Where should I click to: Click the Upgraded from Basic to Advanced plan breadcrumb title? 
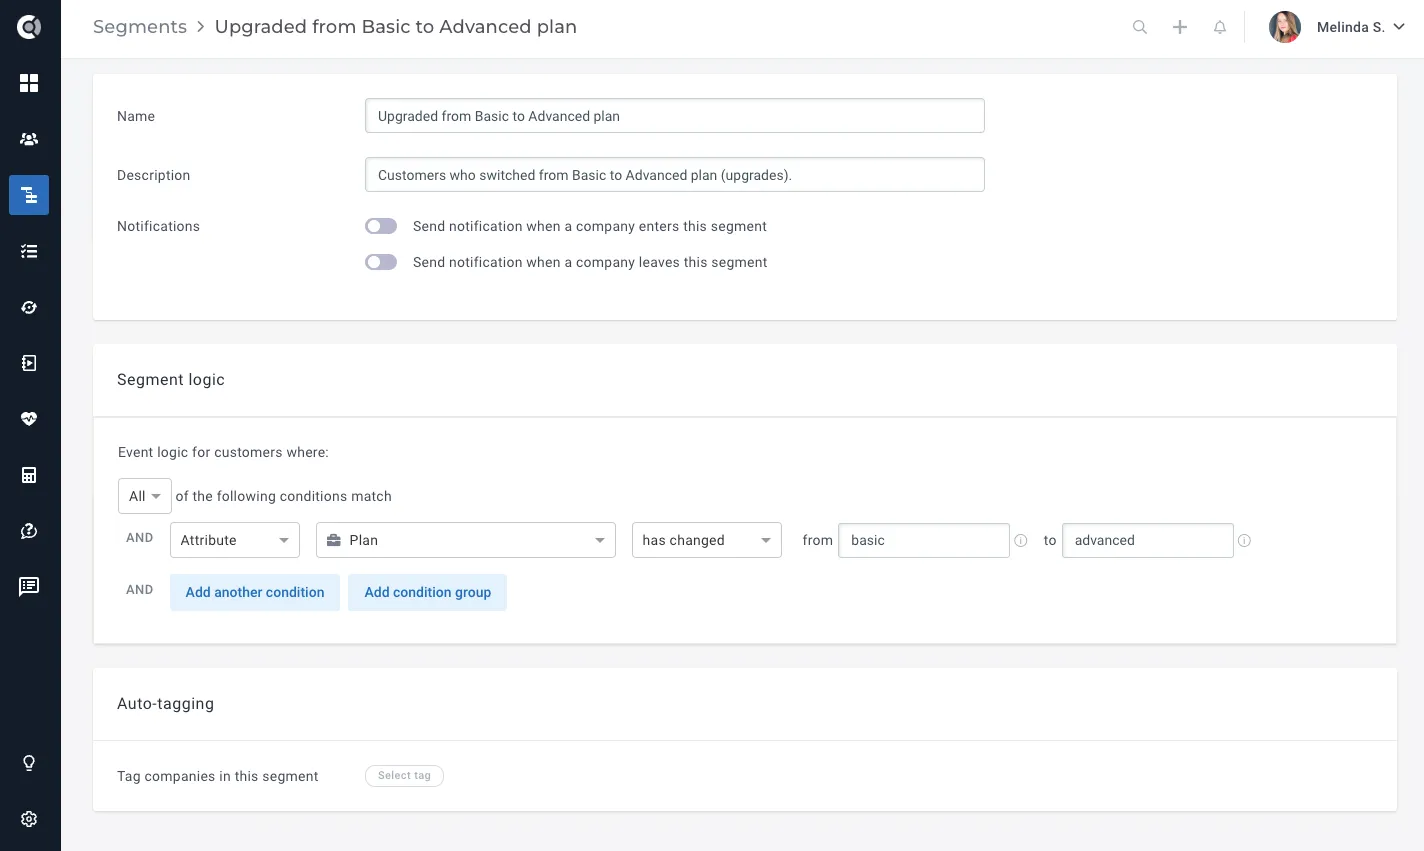[x=396, y=27]
